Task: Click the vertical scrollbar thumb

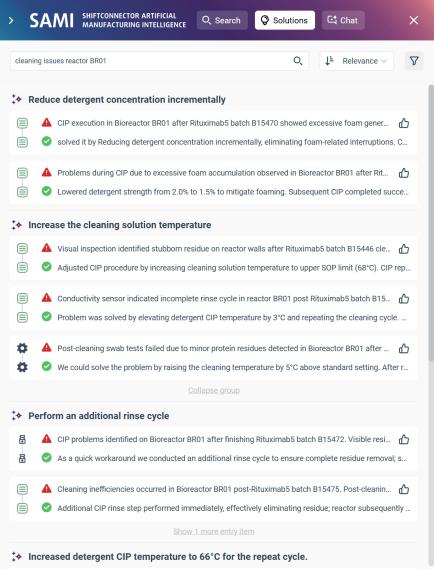Action: (431, 223)
